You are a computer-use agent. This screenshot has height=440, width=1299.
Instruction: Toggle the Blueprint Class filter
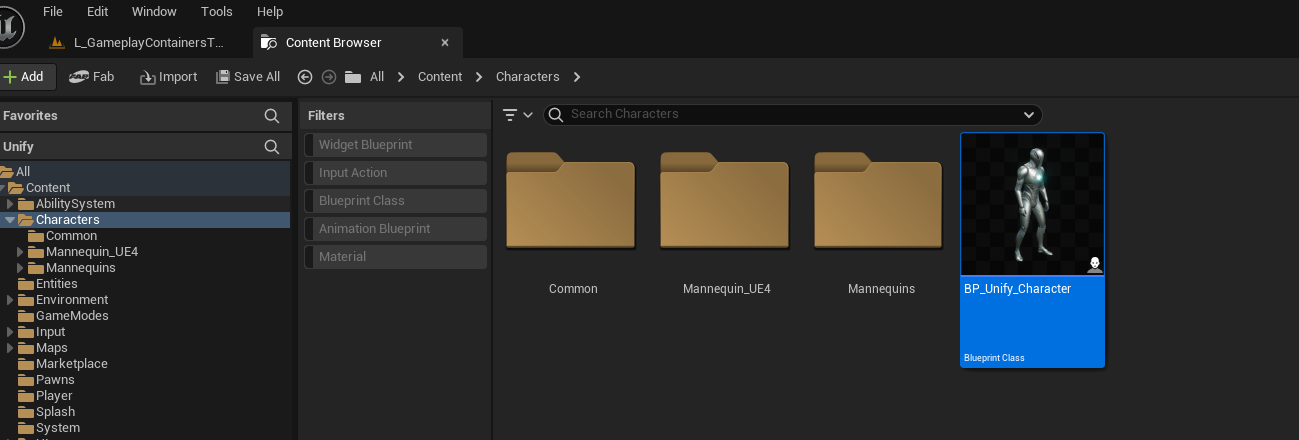click(x=395, y=201)
